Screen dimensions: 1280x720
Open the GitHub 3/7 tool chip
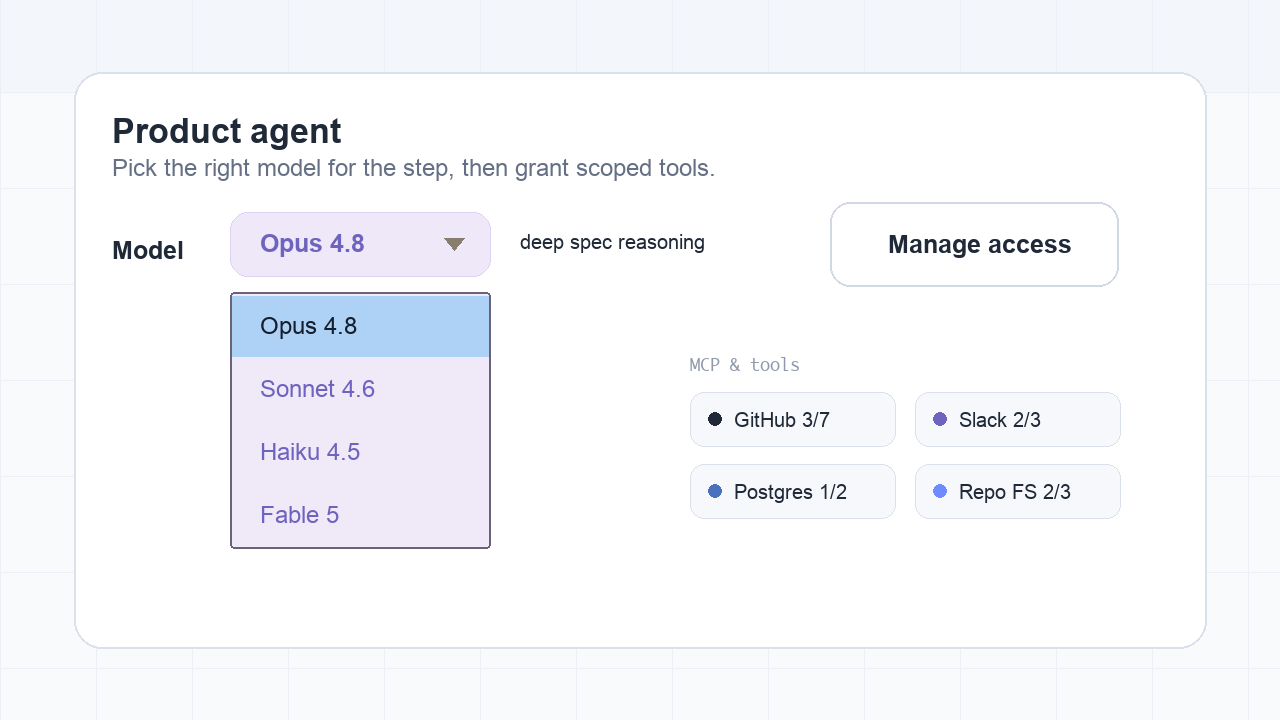click(793, 419)
